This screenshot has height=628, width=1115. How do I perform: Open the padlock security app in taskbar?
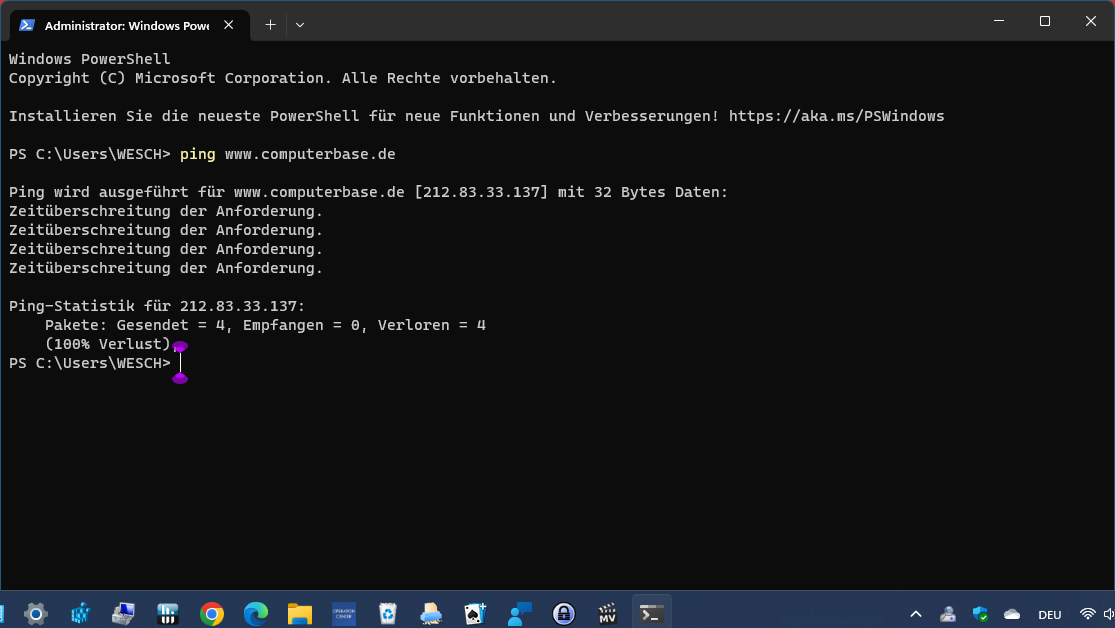point(564,613)
